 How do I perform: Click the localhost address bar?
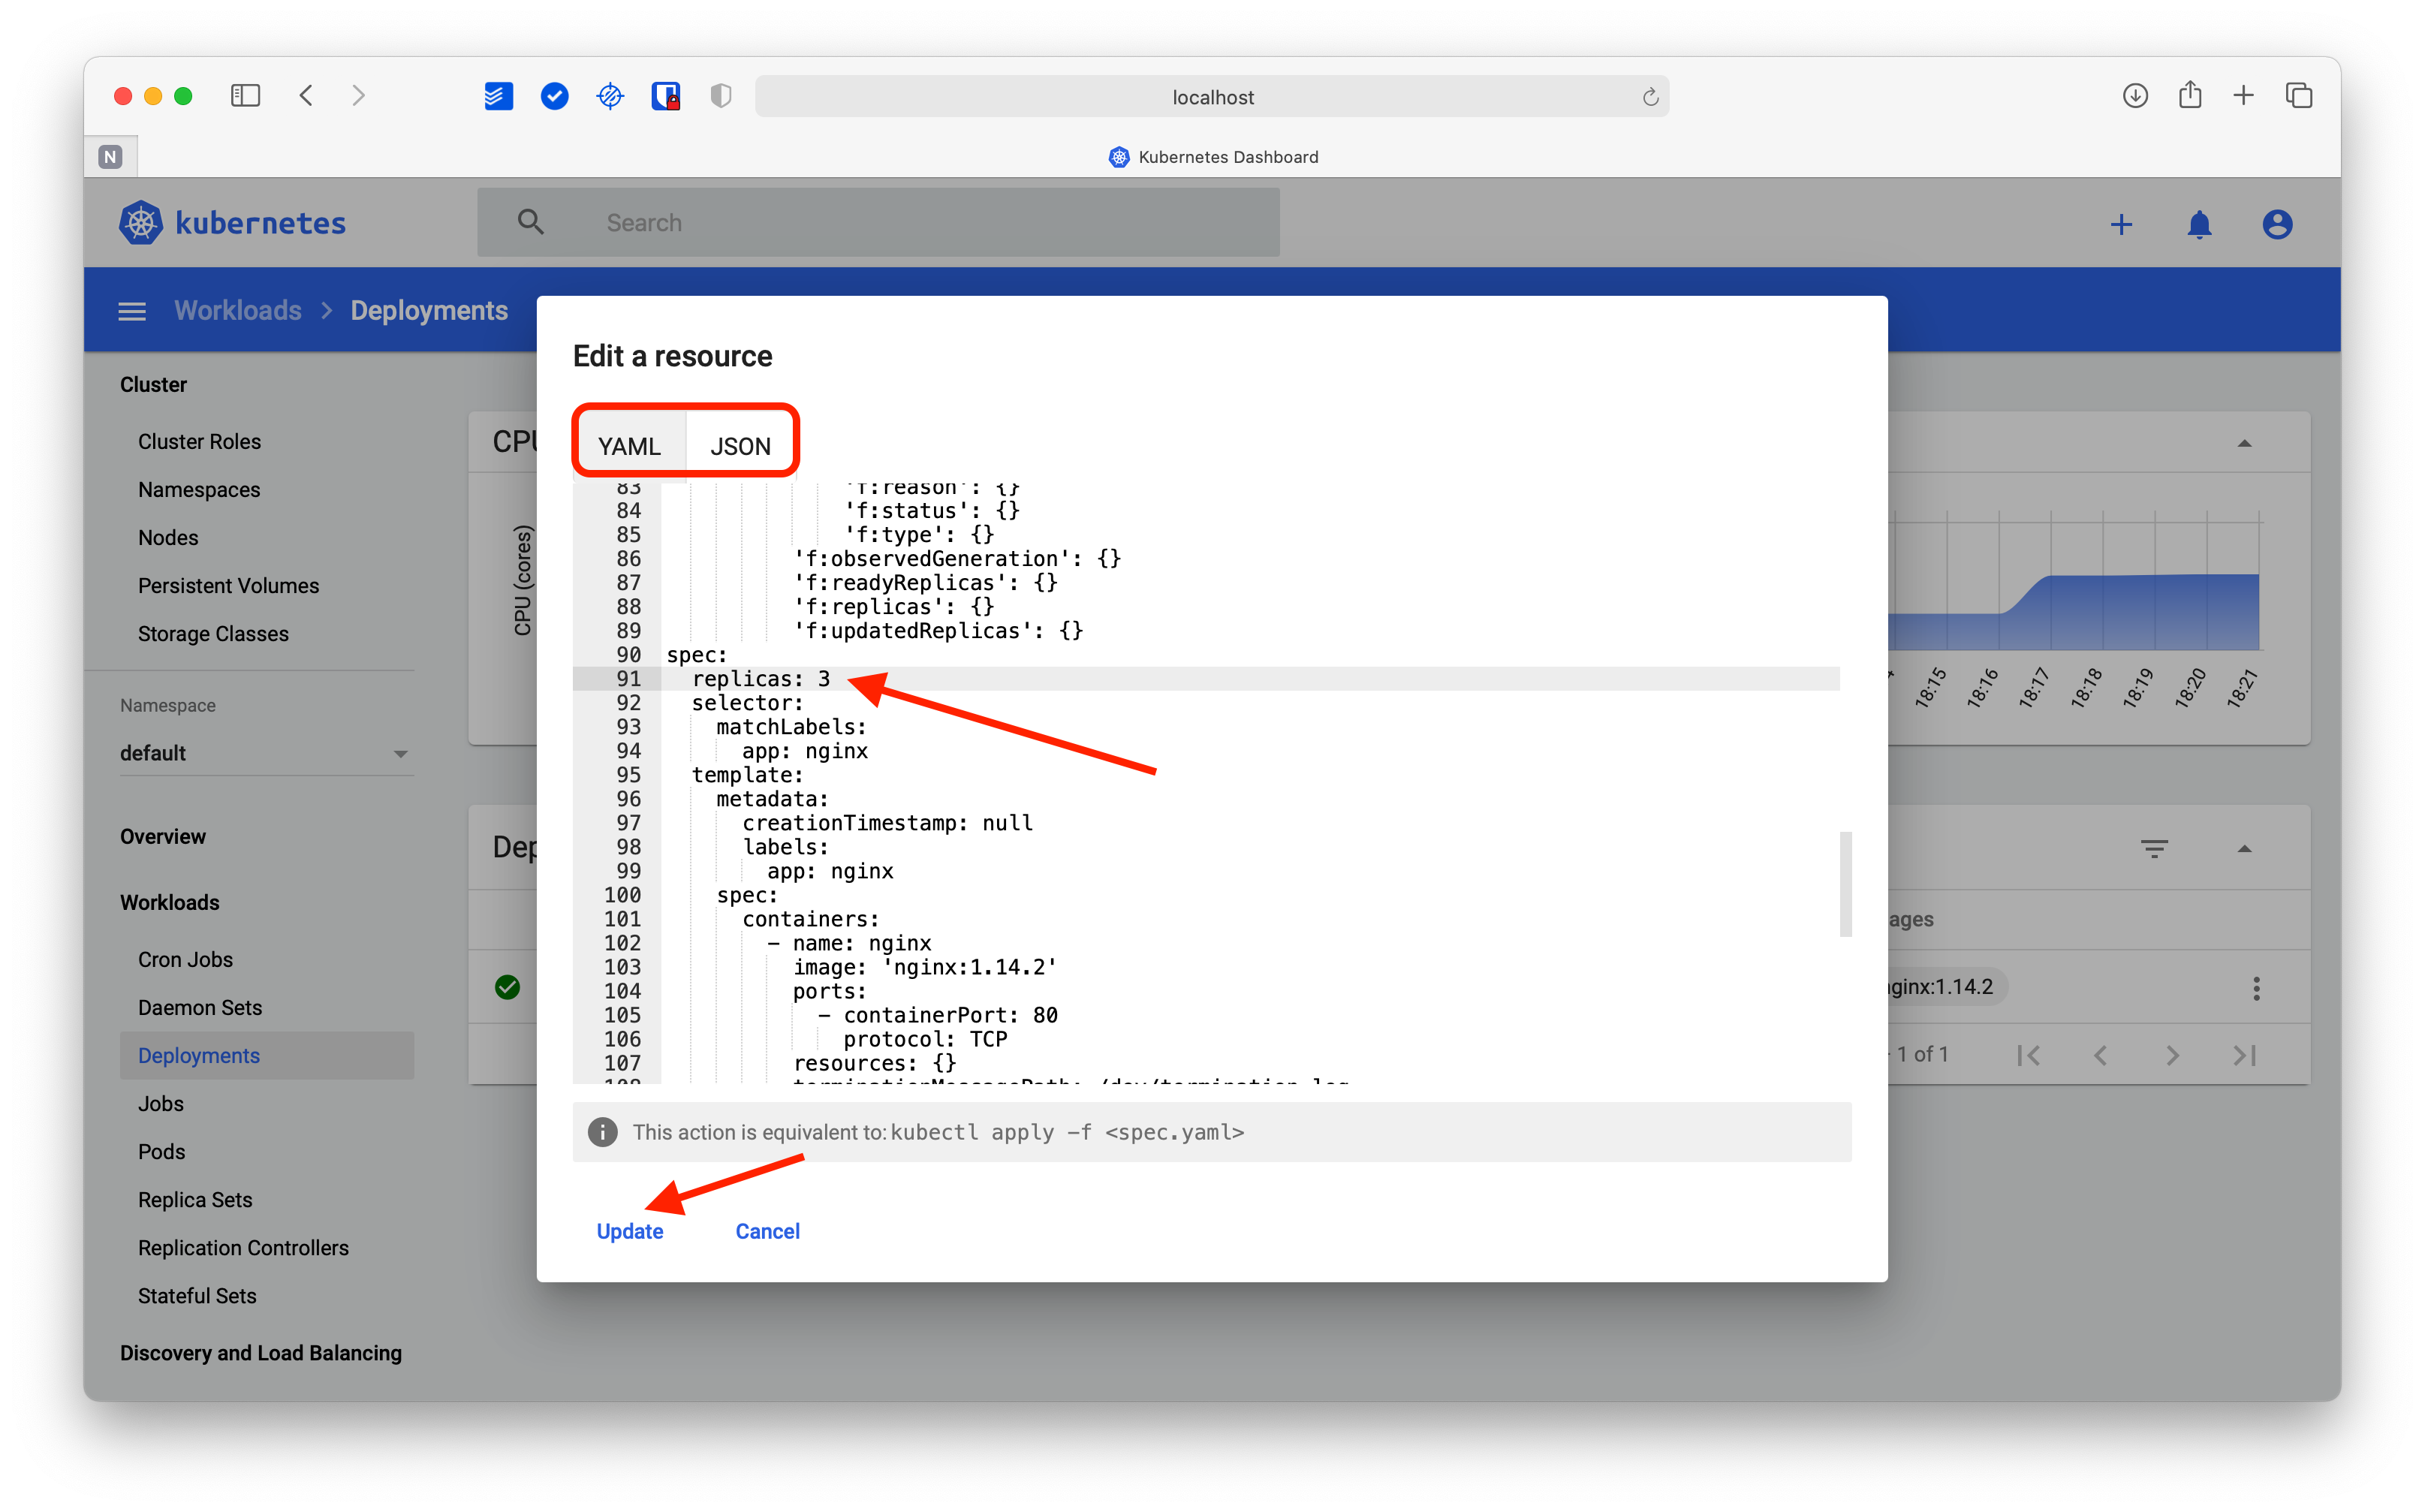coord(1211,97)
